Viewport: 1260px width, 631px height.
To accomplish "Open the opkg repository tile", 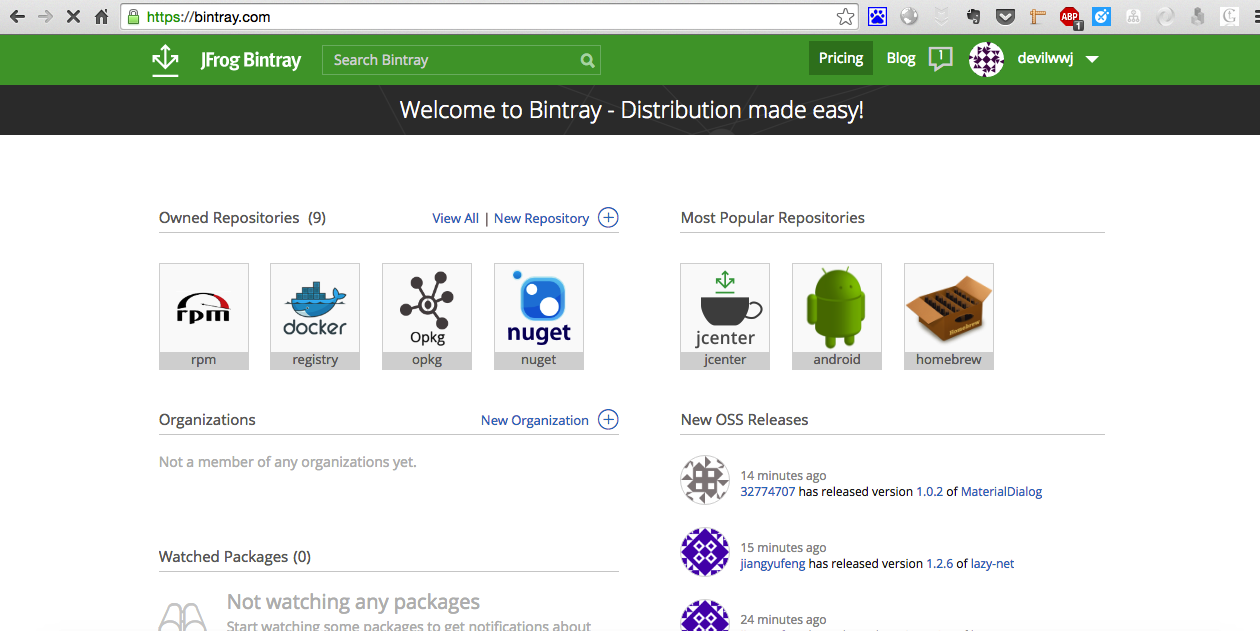I will (427, 316).
